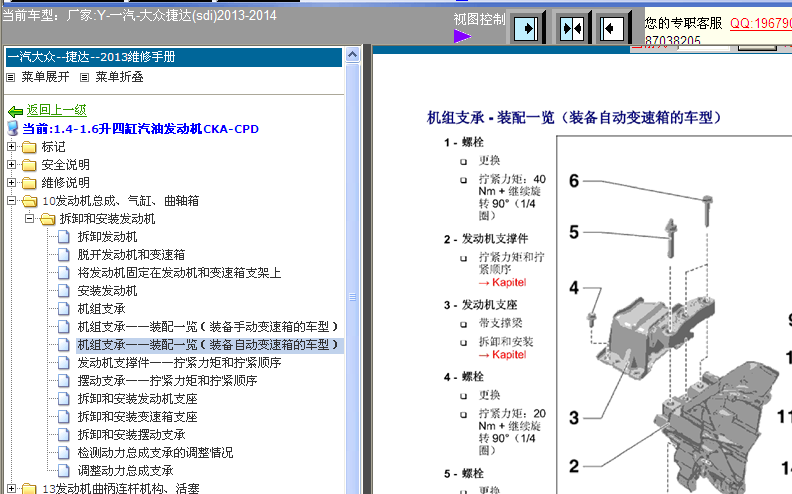Click 菜单折叠 to collapse all menus
The image size is (792, 494).
pos(119,77)
